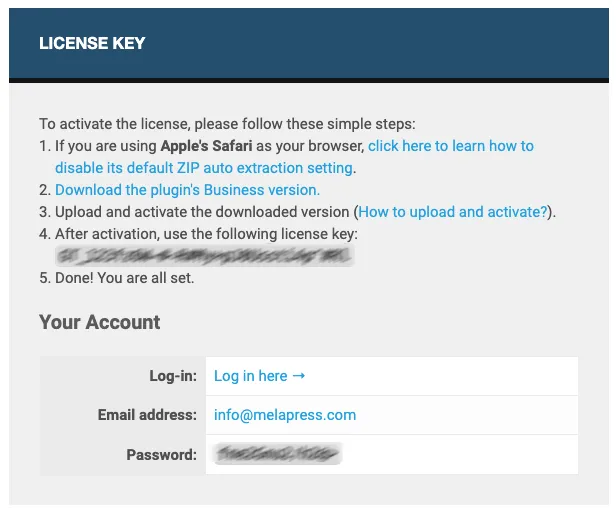Click the Email address: row label
The image size is (616, 513).
147,415
